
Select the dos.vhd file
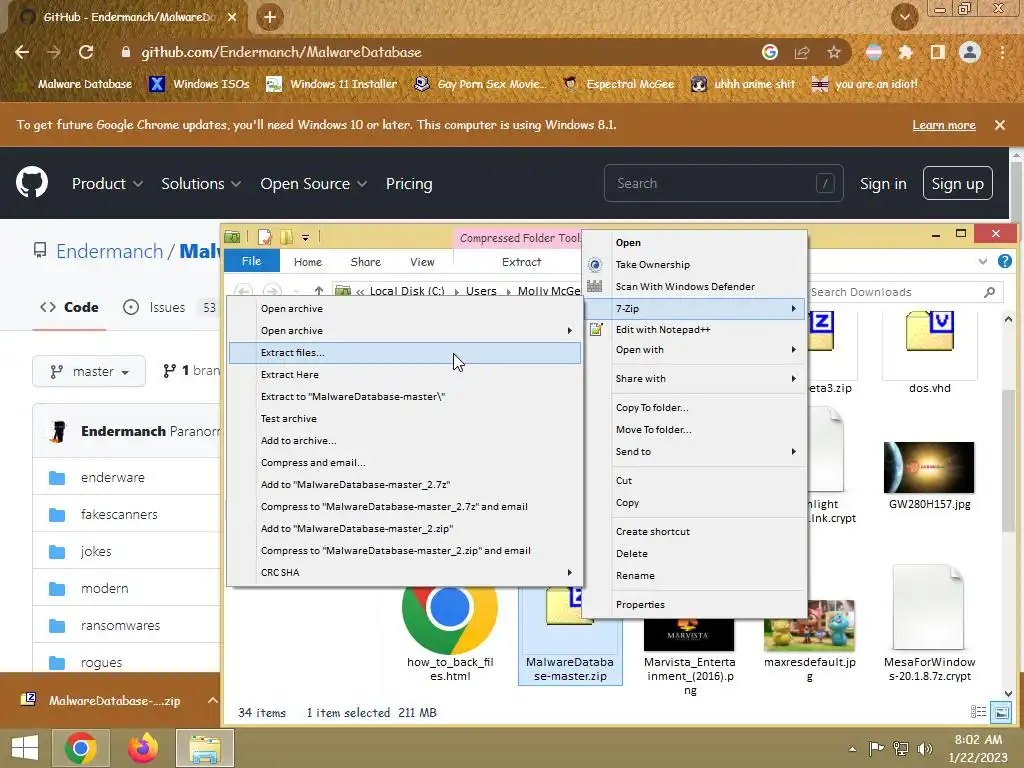tap(929, 353)
